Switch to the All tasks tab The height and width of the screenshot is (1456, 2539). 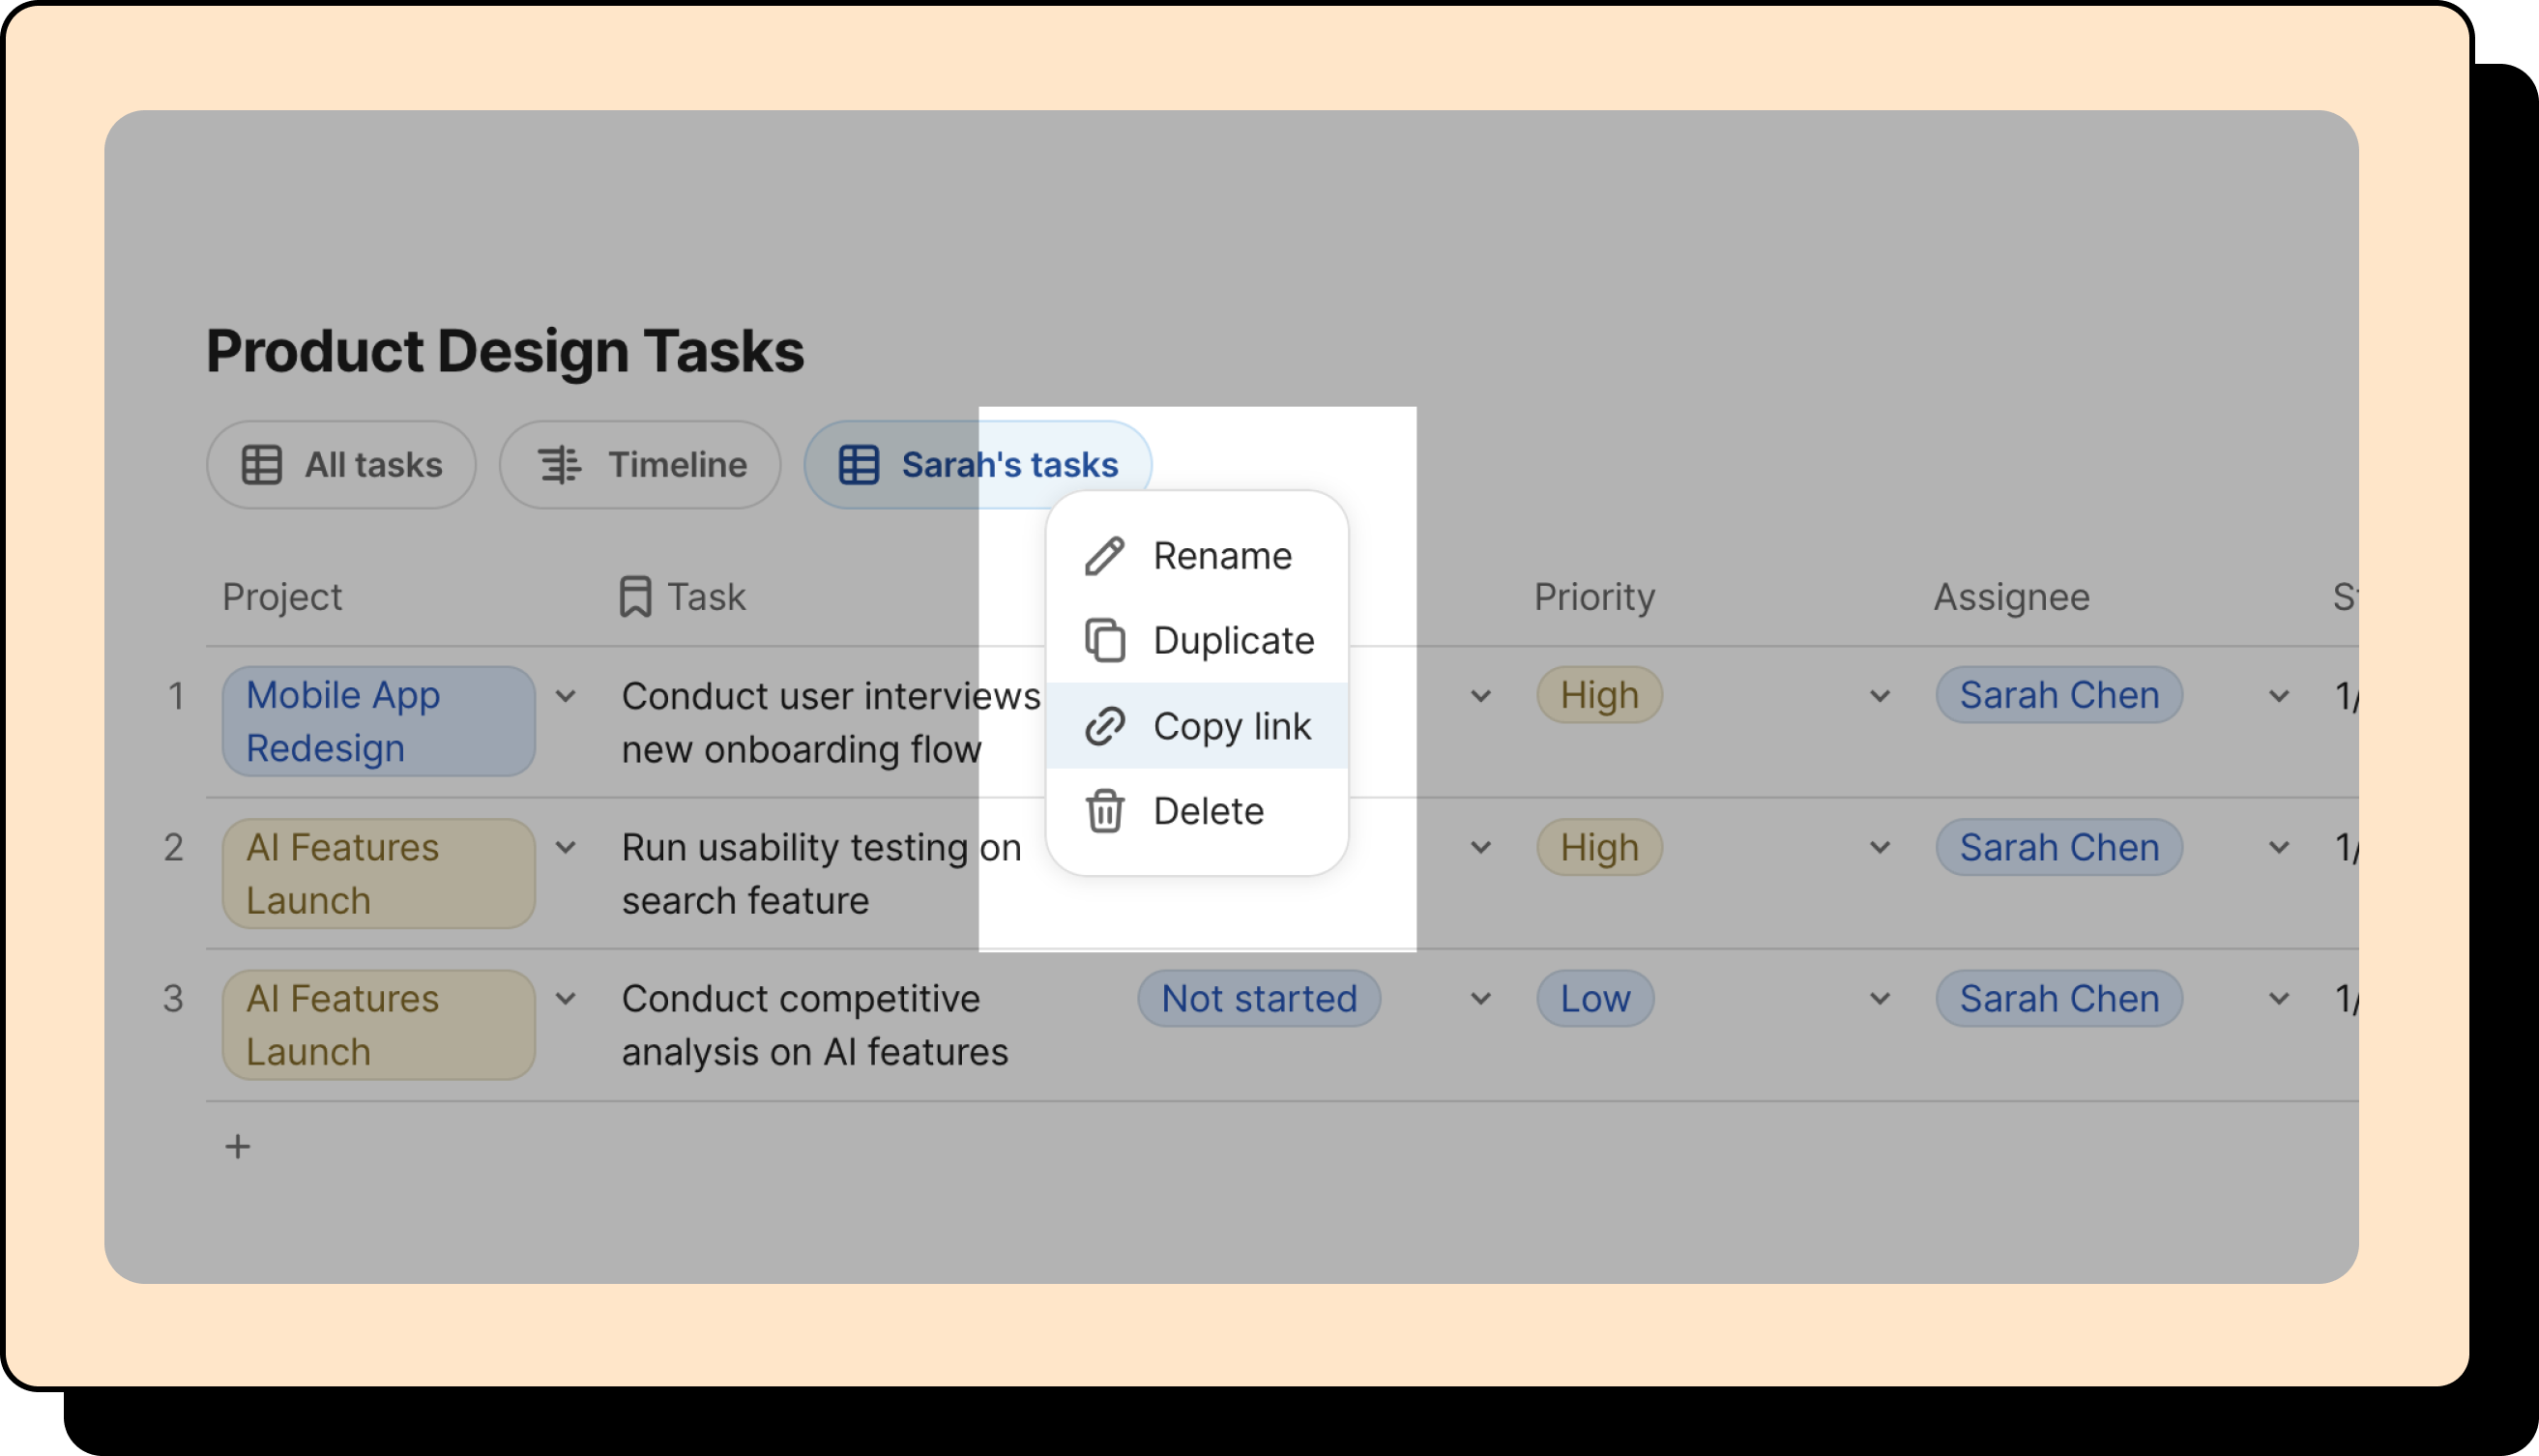coord(341,465)
